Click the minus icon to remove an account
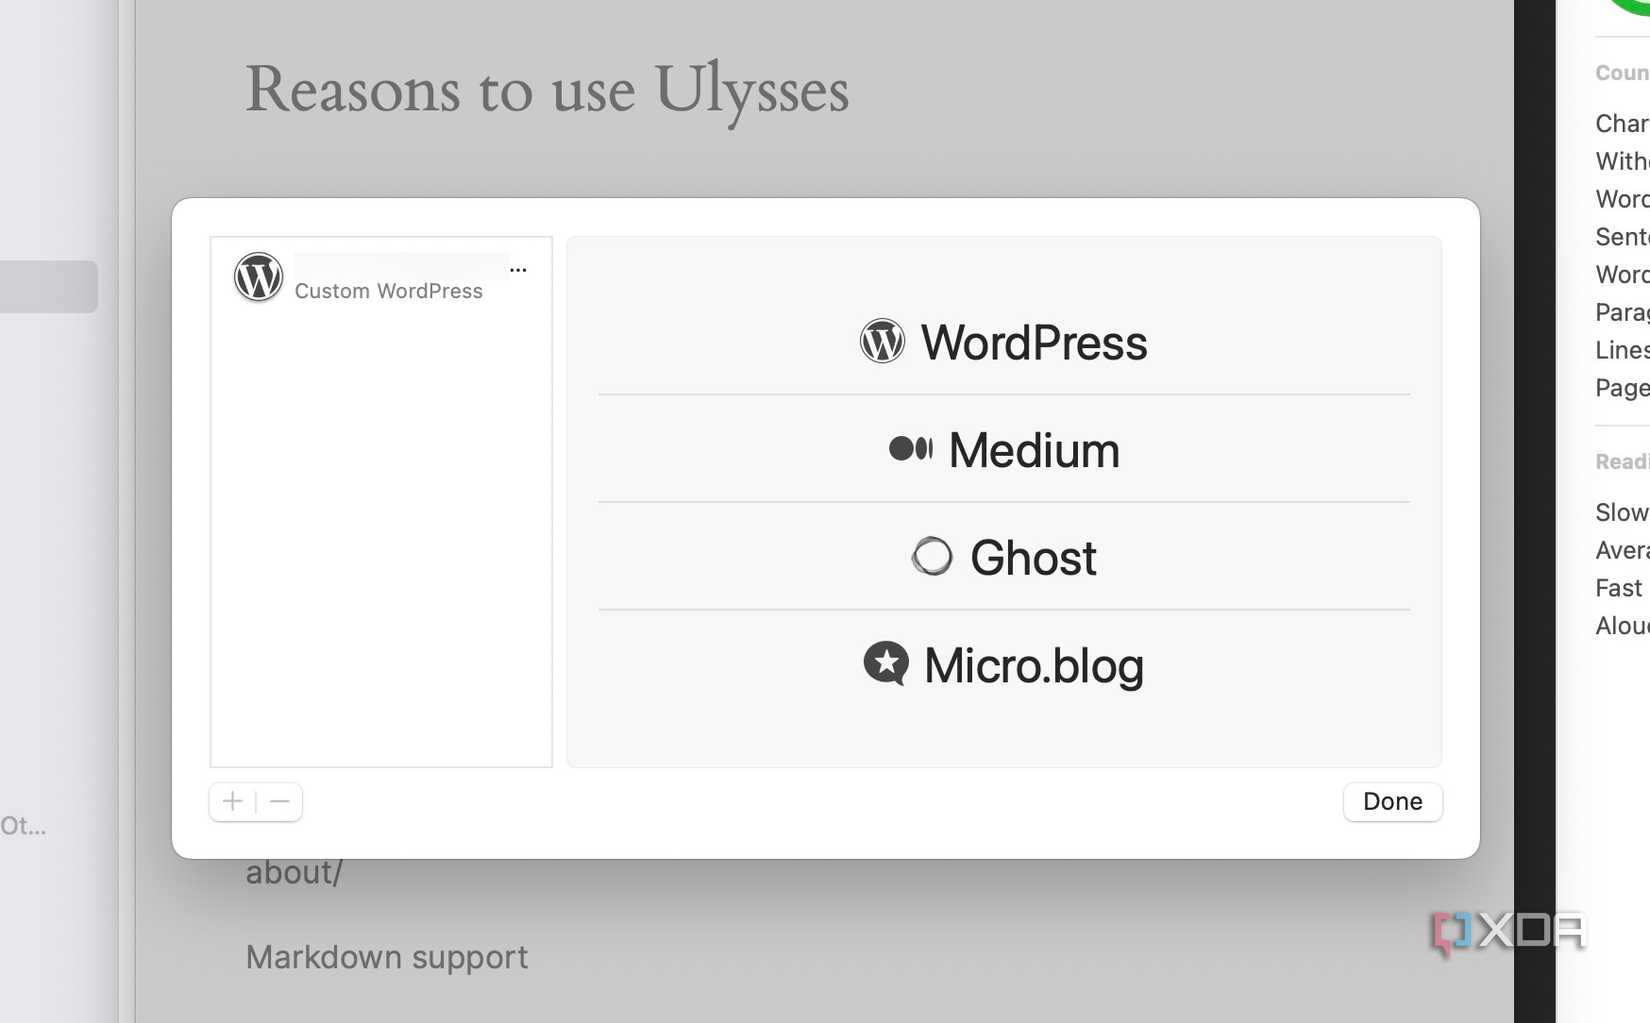The width and height of the screenshot is (1650, 1023). click(x=279, y=801)
